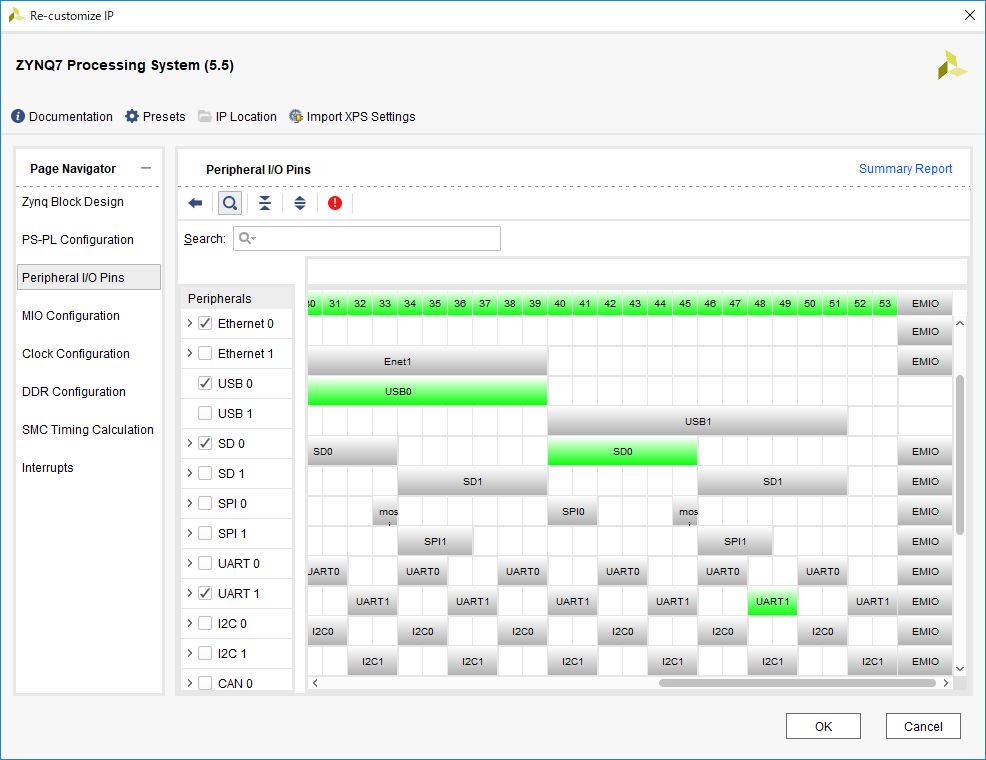Image resolution: width=986 pixels, height=760 pixels.
Task: Click the back arrow toolbar icon
Action: 196,203
